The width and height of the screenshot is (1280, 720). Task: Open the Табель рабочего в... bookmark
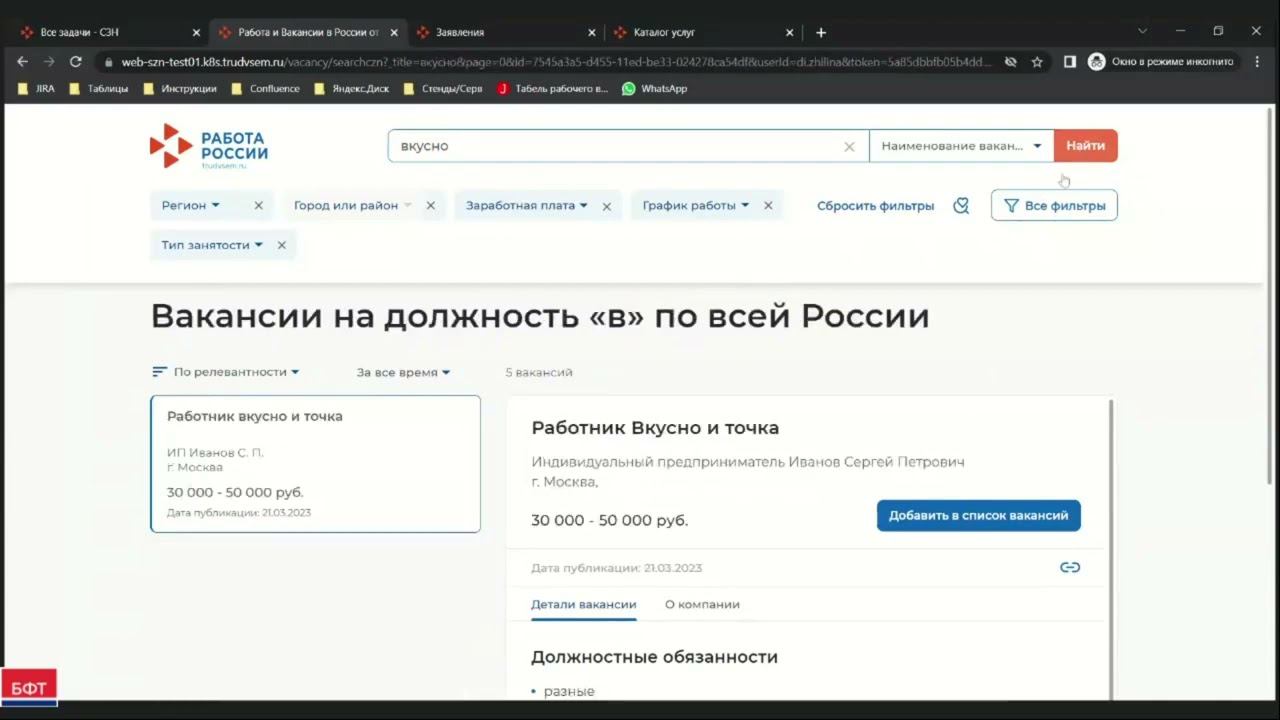pyautogui.click(x=552, y=88)
